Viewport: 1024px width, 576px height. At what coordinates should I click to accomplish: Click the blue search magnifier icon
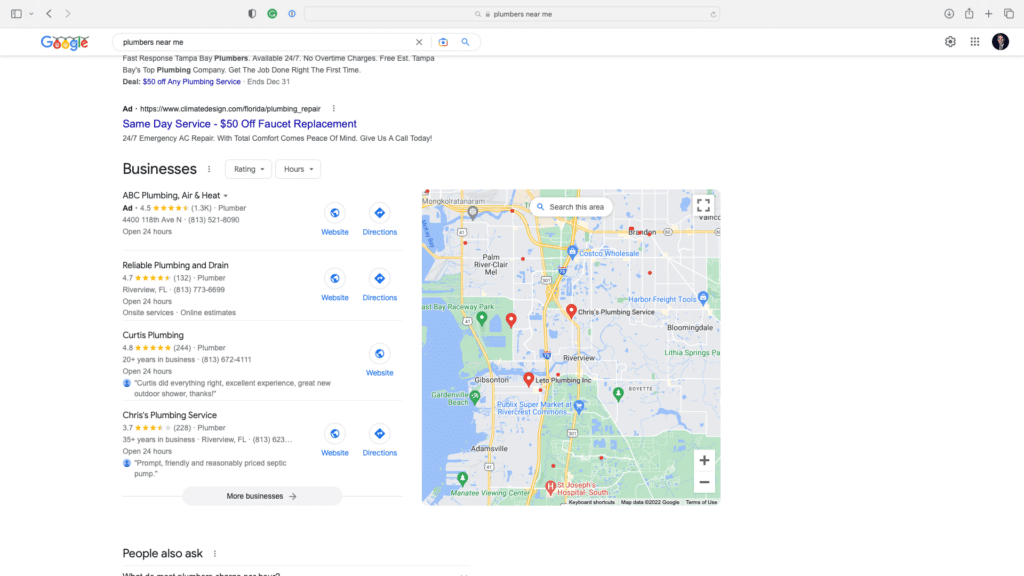[x=466, y=42]
